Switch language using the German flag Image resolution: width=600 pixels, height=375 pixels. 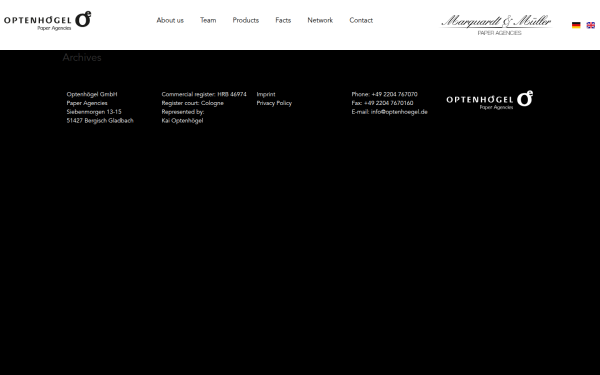point(576,25)
